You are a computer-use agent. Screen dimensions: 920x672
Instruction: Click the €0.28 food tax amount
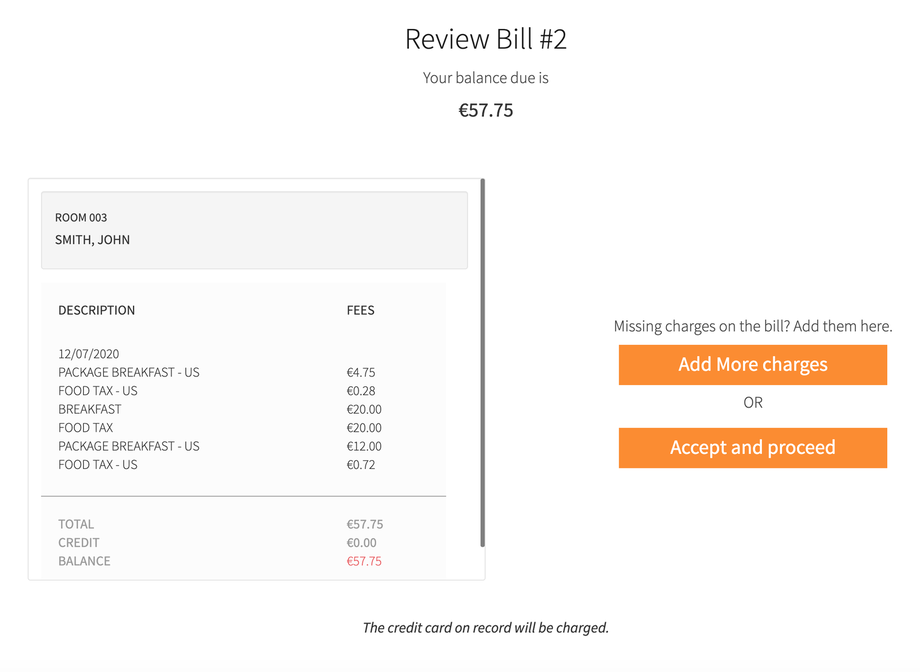pyautogui.click(x=361, y=391)
